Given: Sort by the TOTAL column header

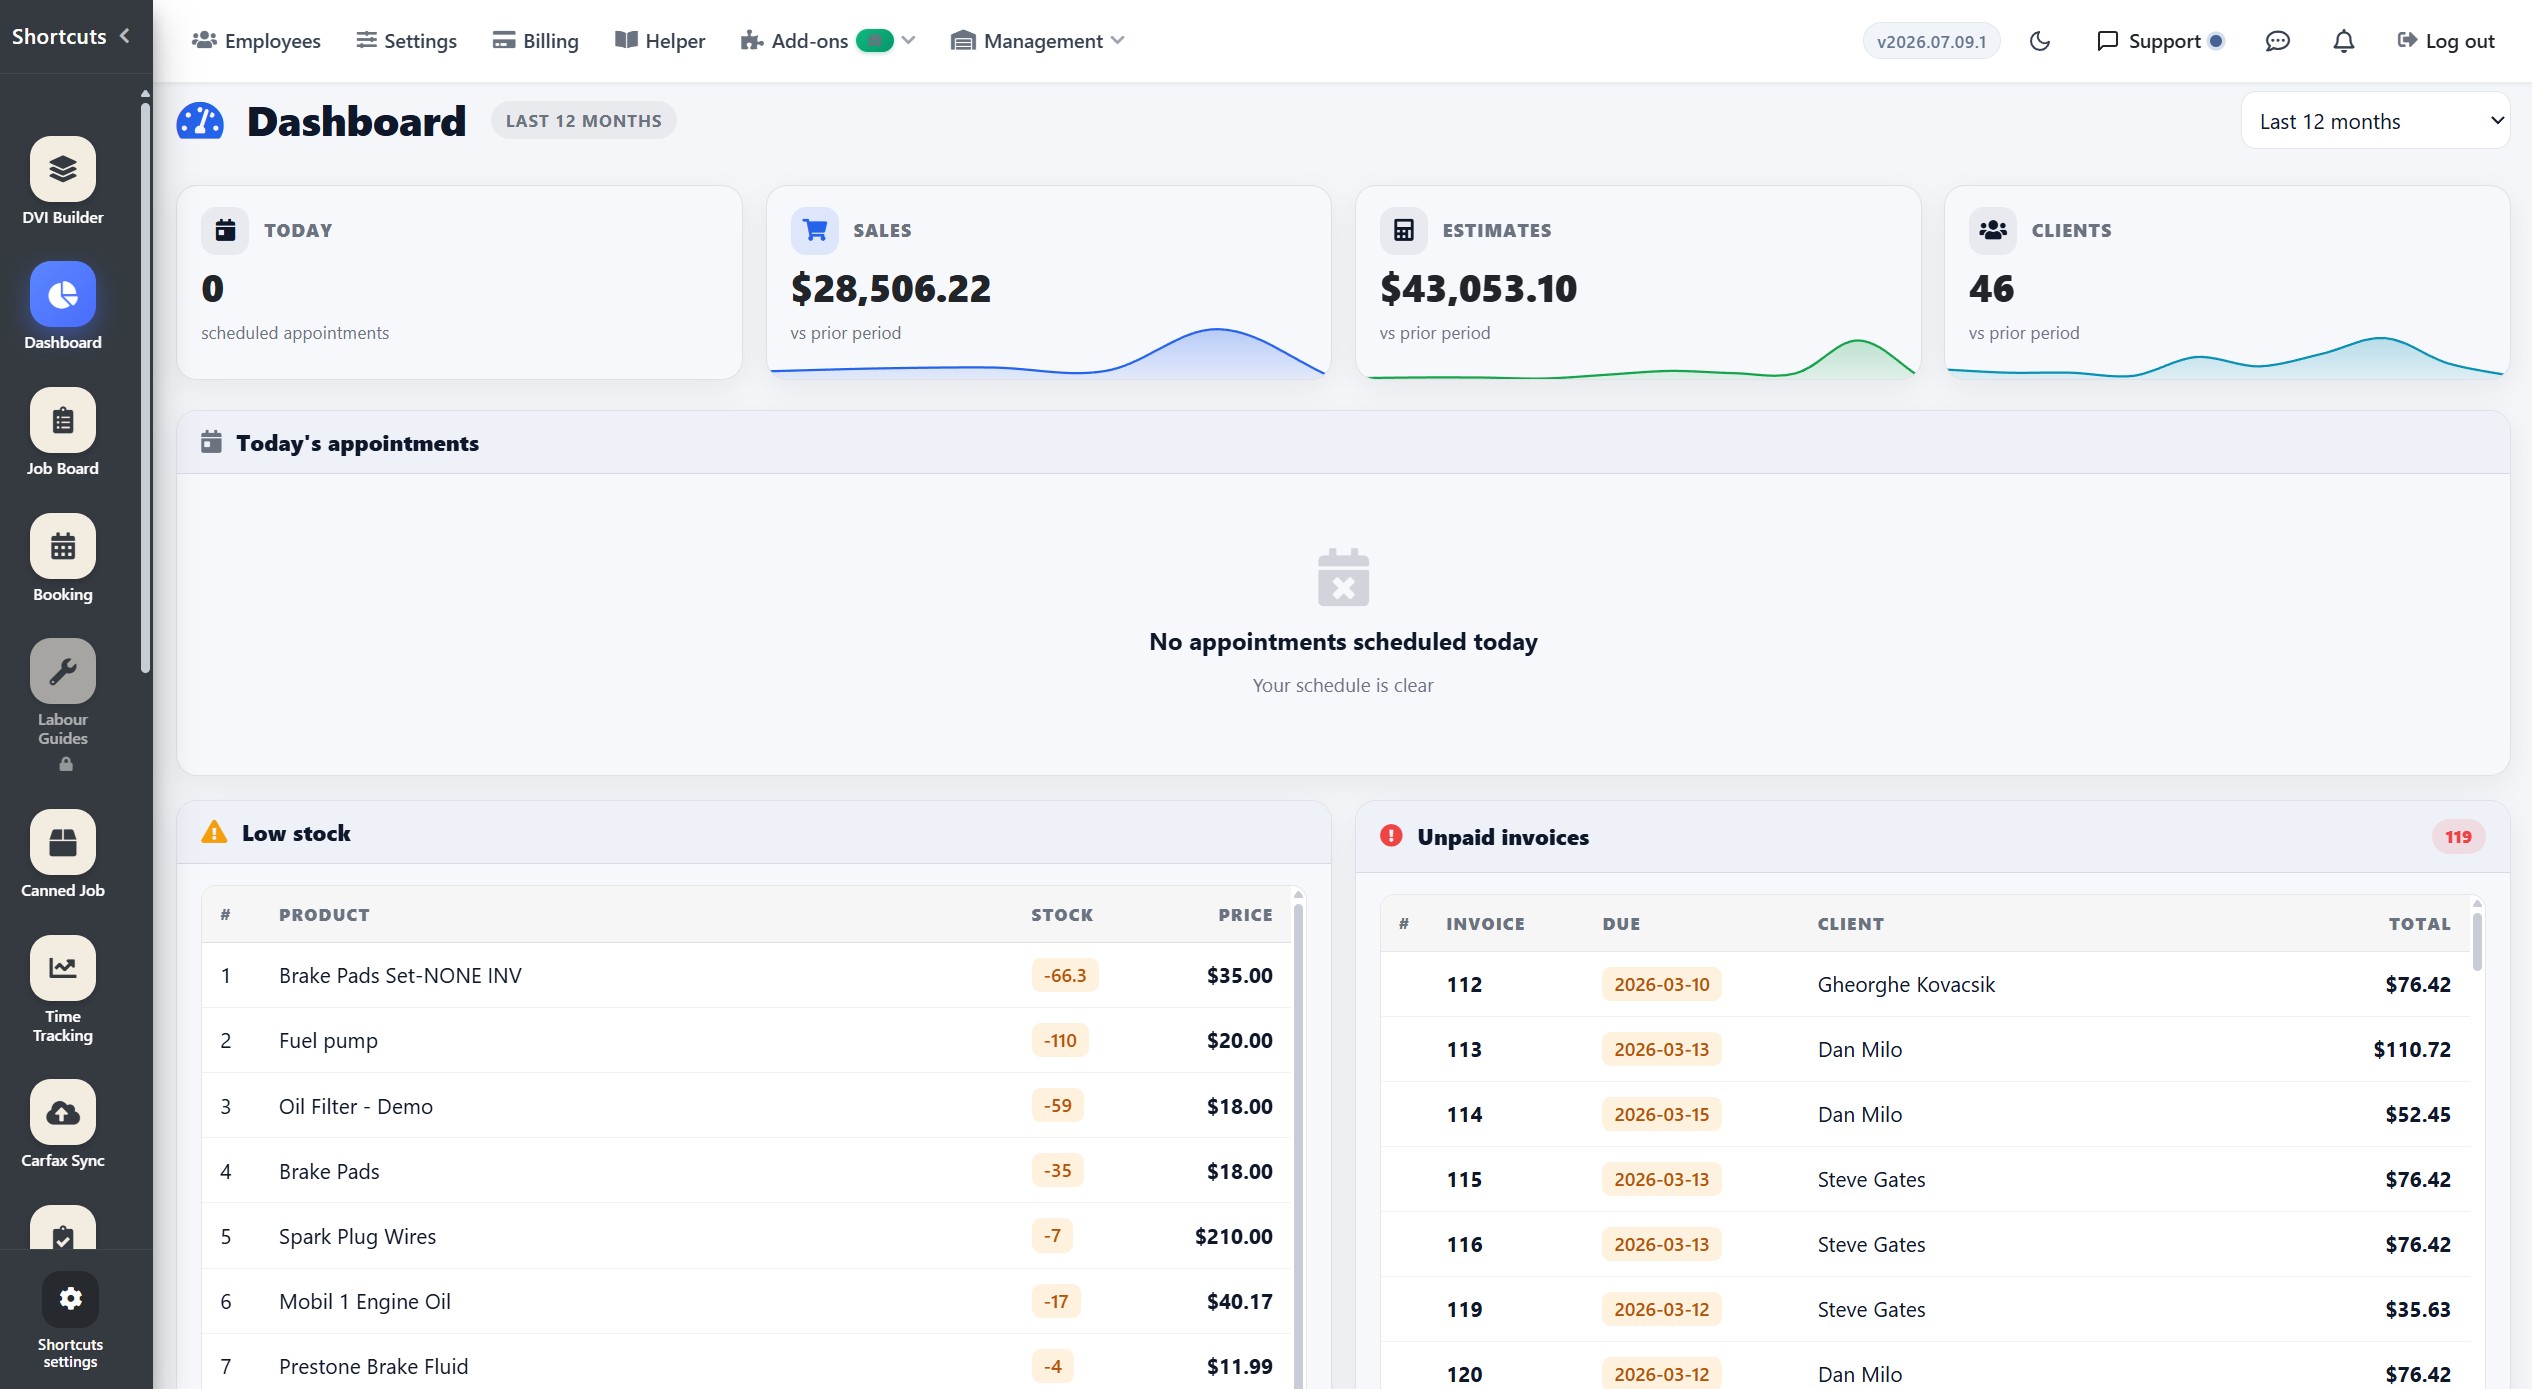Looking at the screenshot, I should coord(2419,924).
